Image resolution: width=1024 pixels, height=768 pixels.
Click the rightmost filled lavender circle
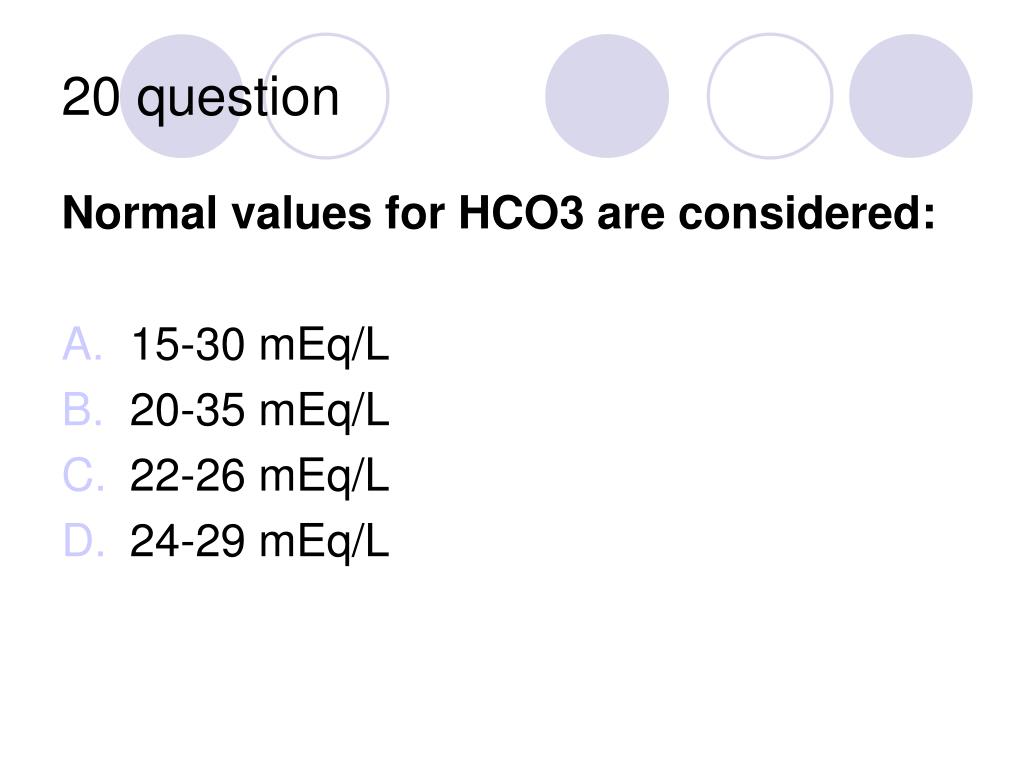910,96
